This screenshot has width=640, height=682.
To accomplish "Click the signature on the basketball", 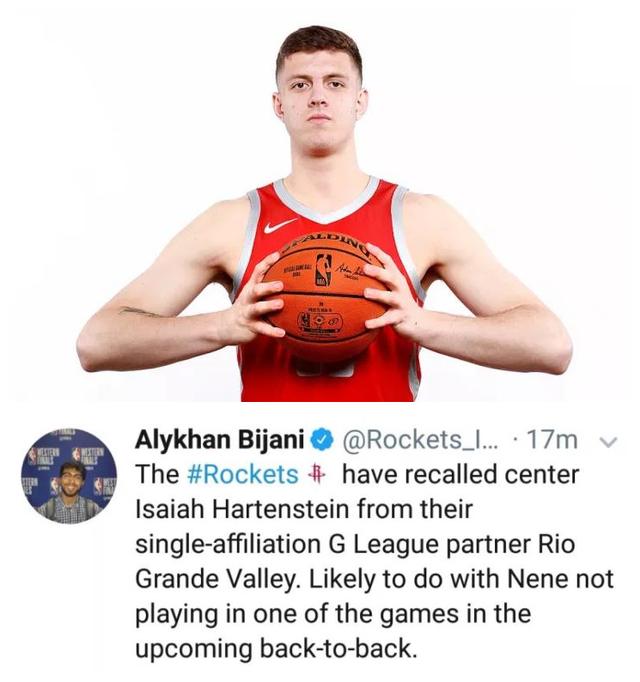I will point(348,270).
